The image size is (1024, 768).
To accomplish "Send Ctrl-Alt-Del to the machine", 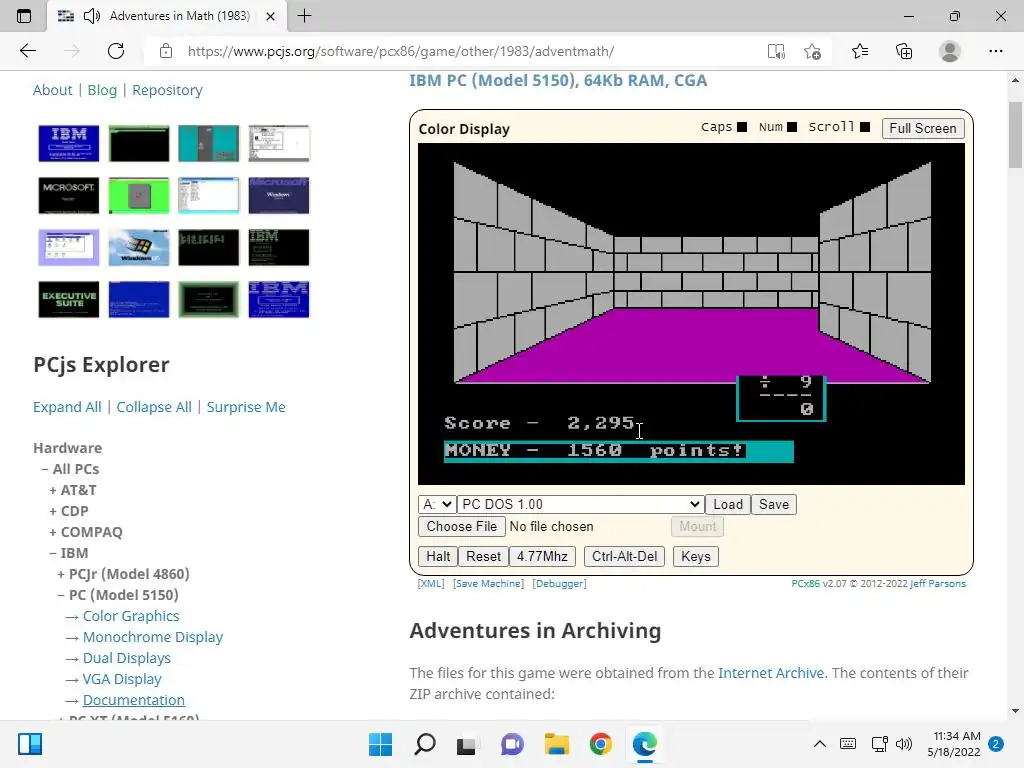I will pos(624,556).
